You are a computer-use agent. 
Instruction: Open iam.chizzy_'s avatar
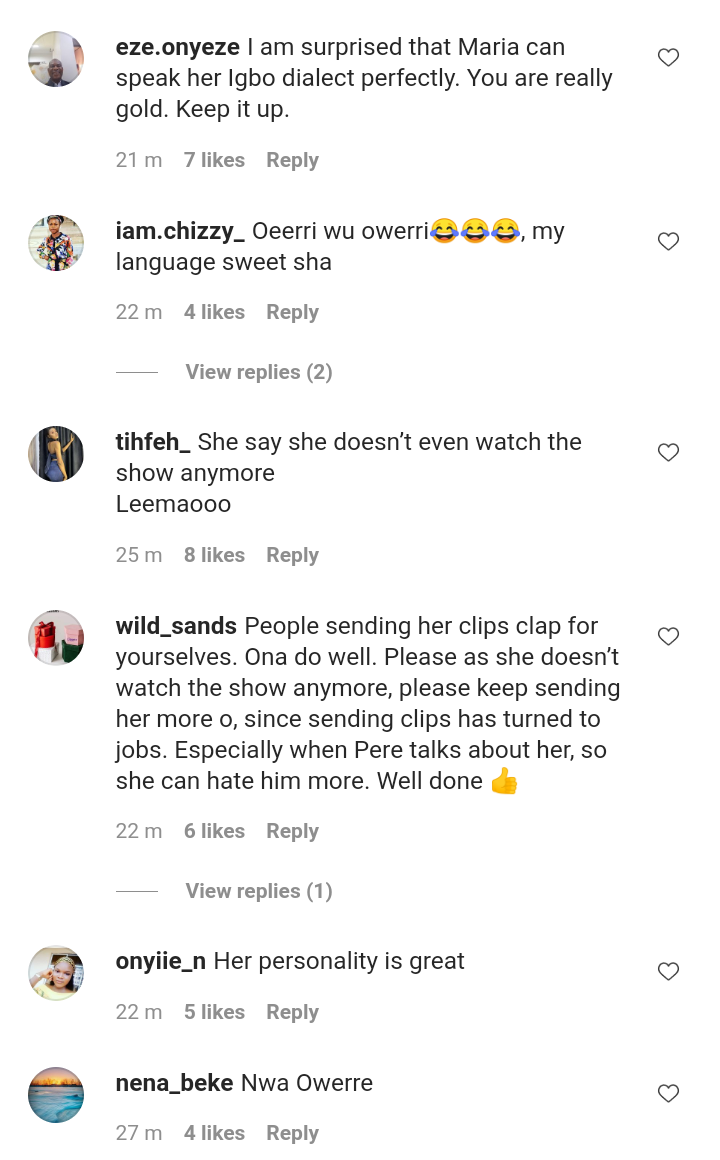pos(56,243)
